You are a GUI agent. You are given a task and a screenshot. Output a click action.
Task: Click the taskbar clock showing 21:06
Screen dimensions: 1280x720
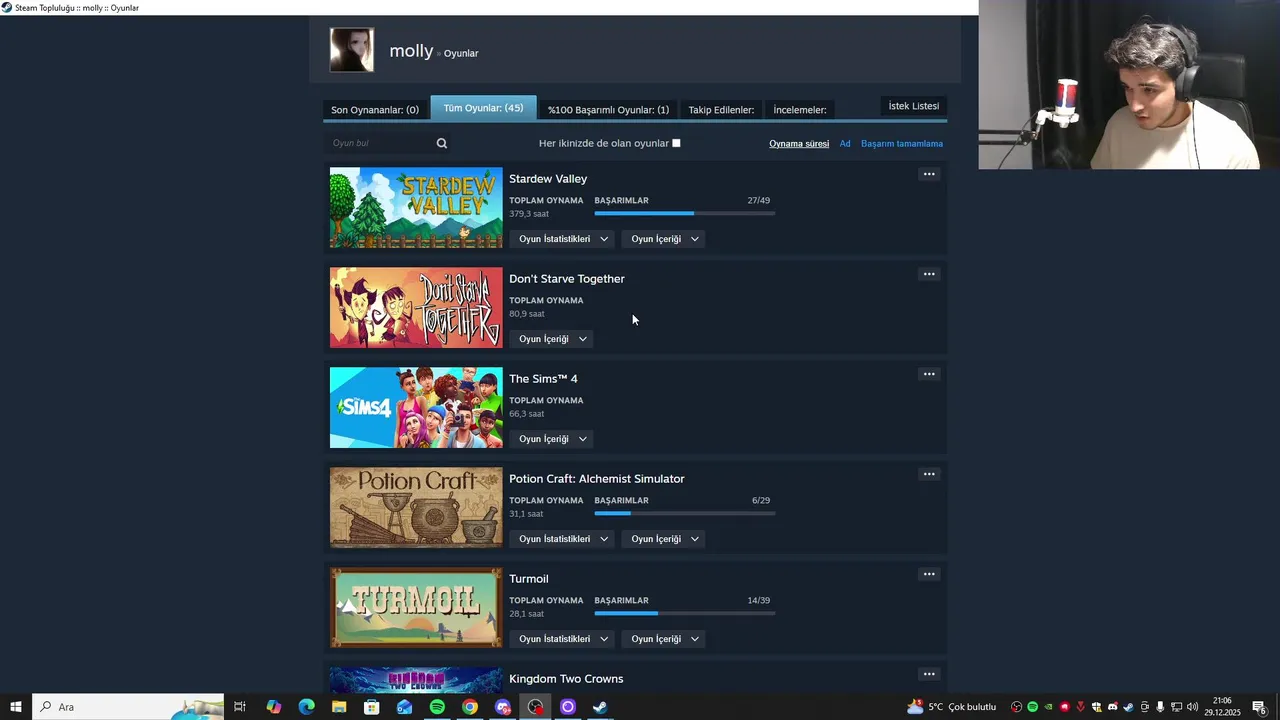[1222, 707]
